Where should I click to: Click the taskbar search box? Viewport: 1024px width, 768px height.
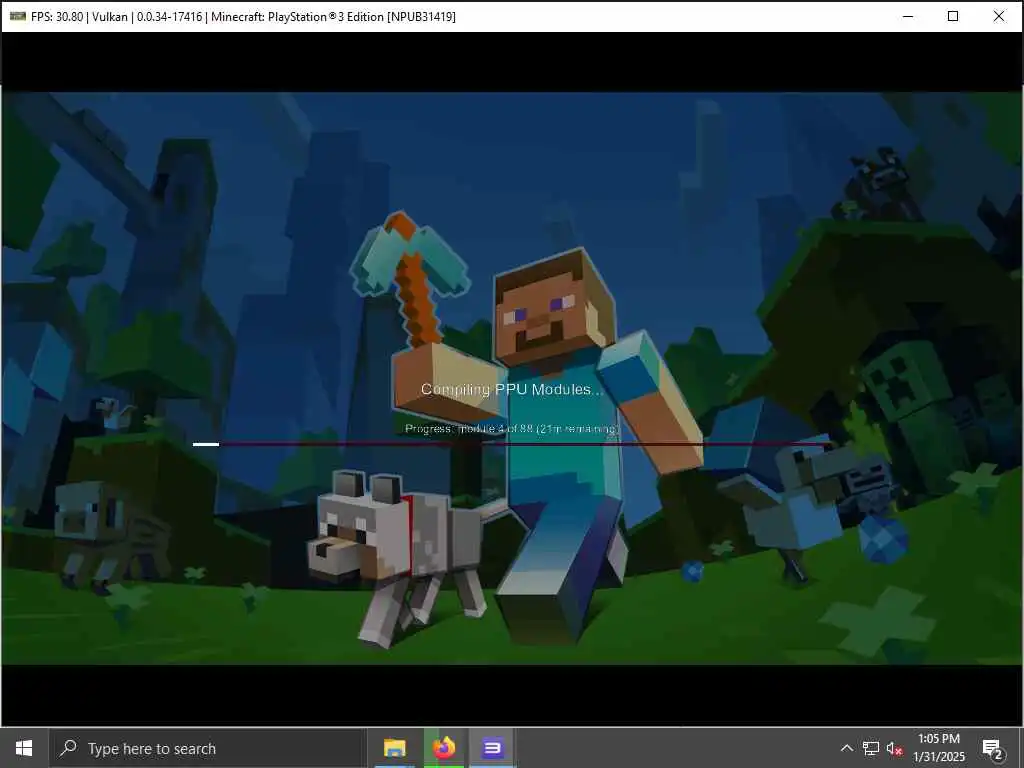(208, 748)
